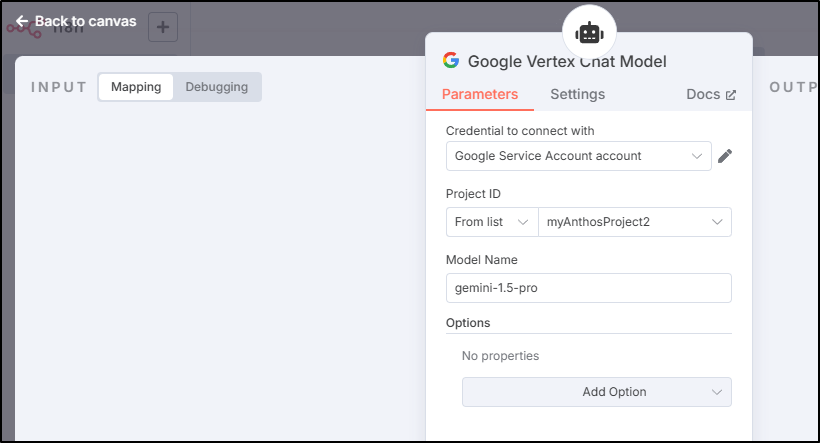Open the Add Option dropdown
Image resolution: width=820 pixels, height=443 pixels.
597,392
